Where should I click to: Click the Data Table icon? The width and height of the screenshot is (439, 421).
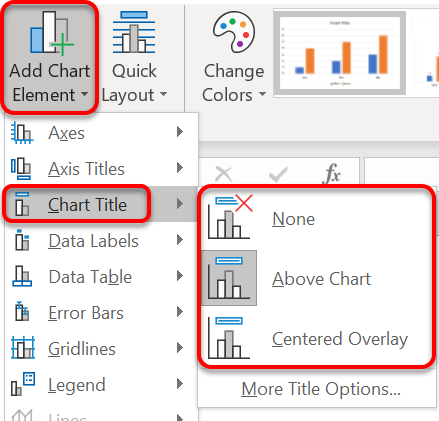[22, 276]
